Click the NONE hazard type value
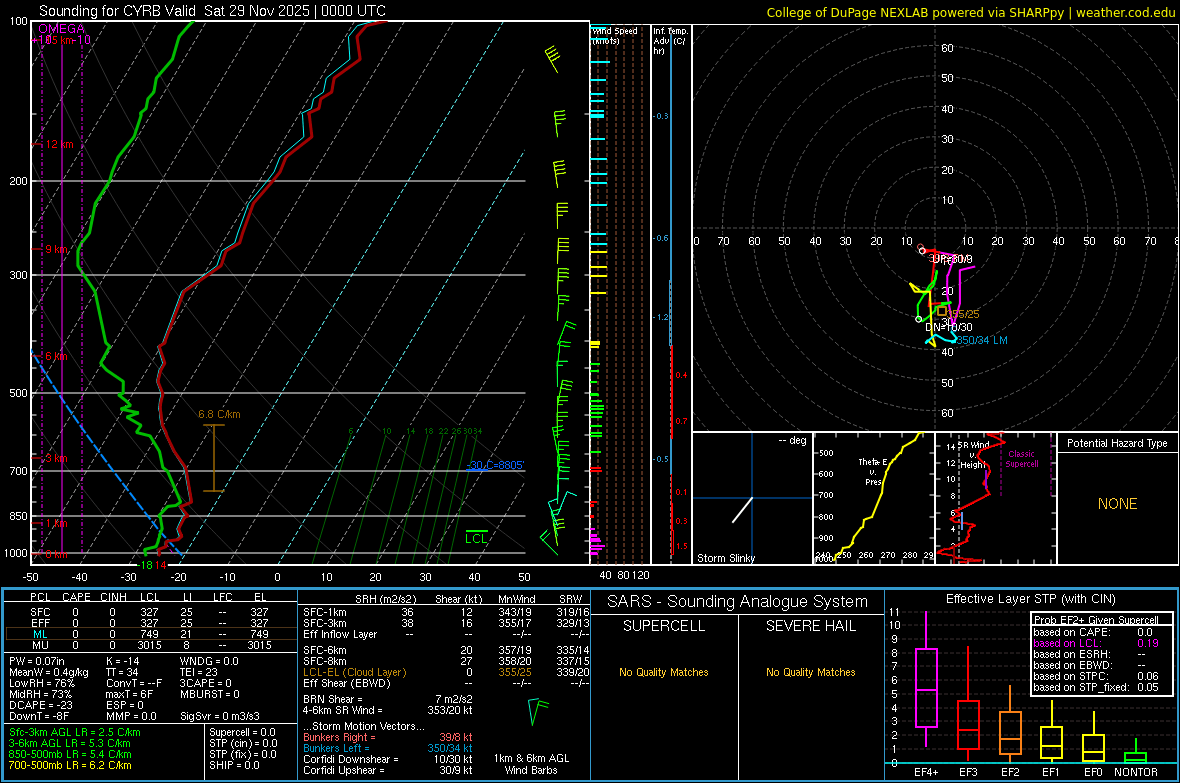The width and height of the screenshot is (1180, 783). pos(1117,504)
